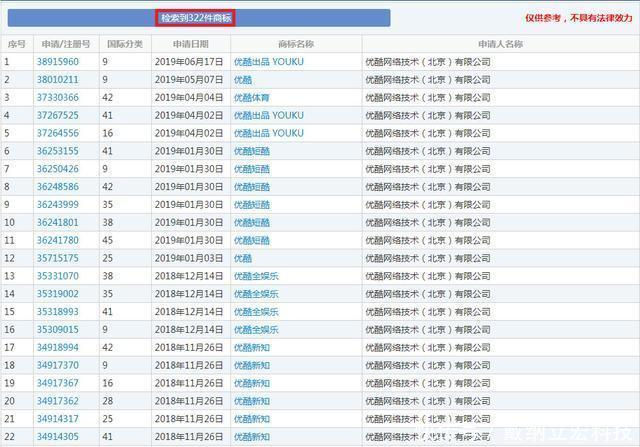Select class 38 in row 10

(107, 222)
